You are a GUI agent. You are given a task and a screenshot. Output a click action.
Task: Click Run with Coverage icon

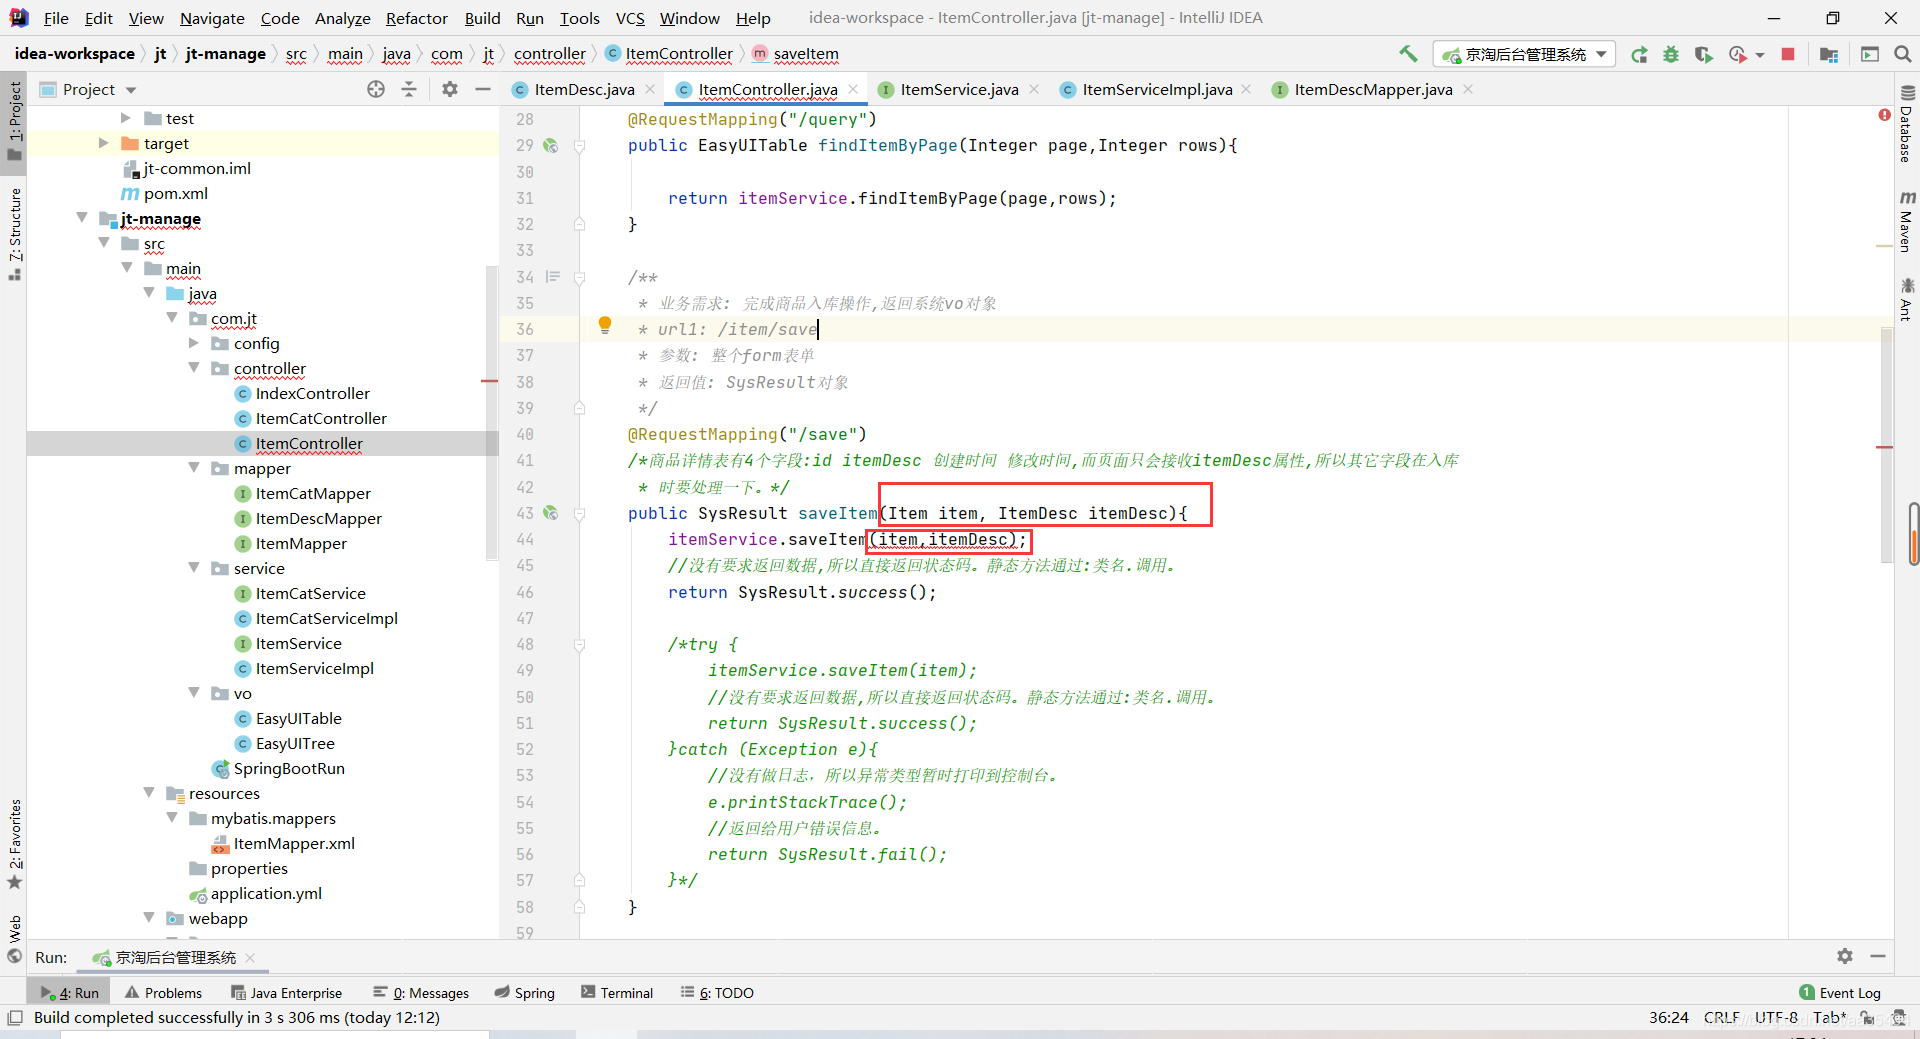point(1703,54)
